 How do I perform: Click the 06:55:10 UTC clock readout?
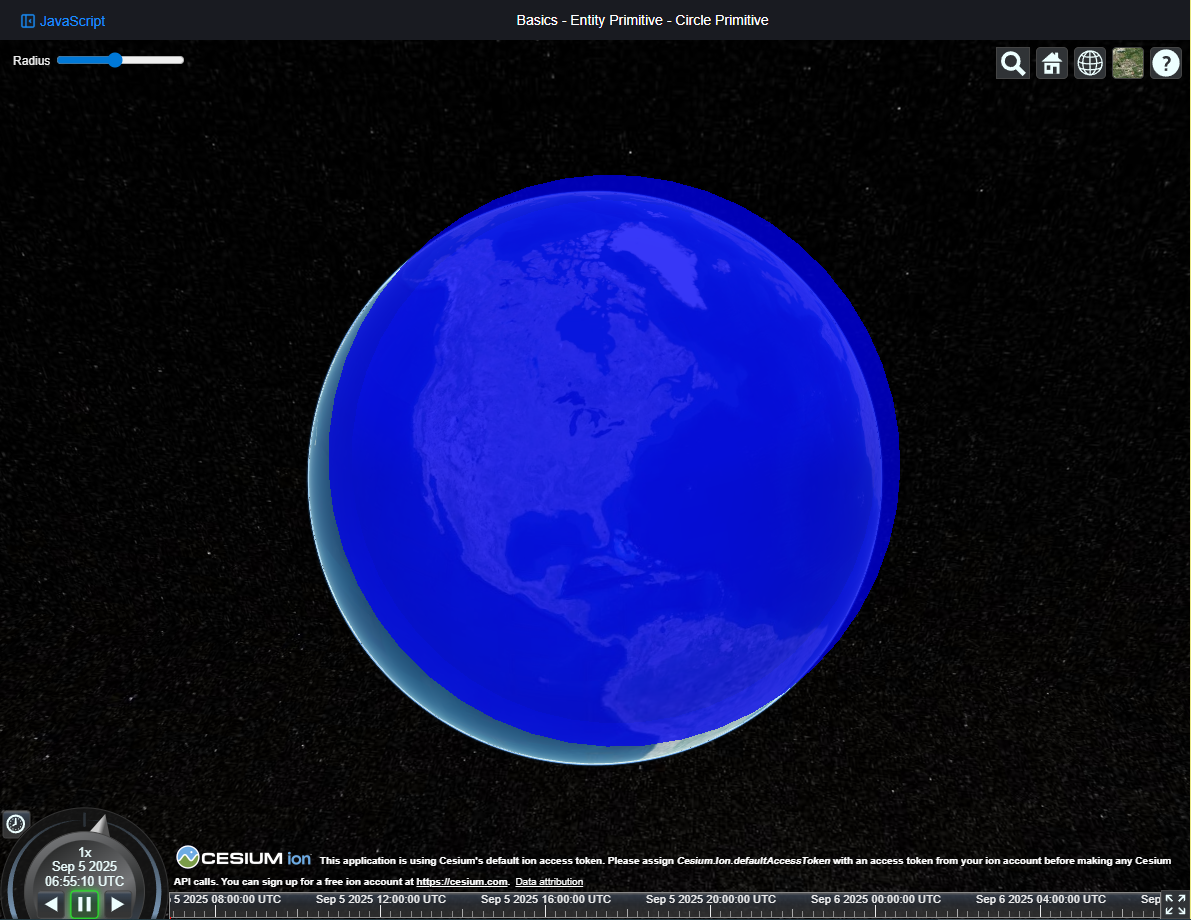pos(84,881)
